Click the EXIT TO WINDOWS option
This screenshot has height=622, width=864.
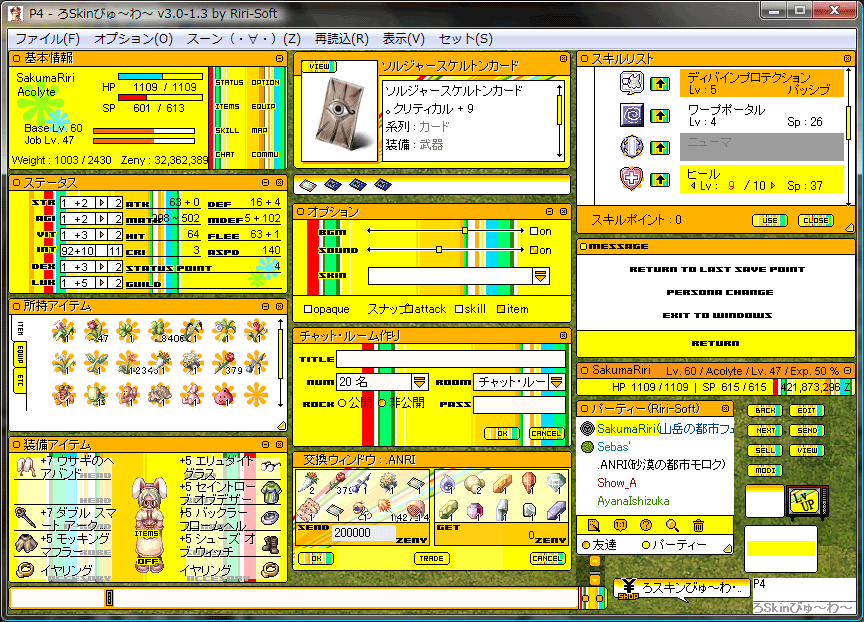717,316
